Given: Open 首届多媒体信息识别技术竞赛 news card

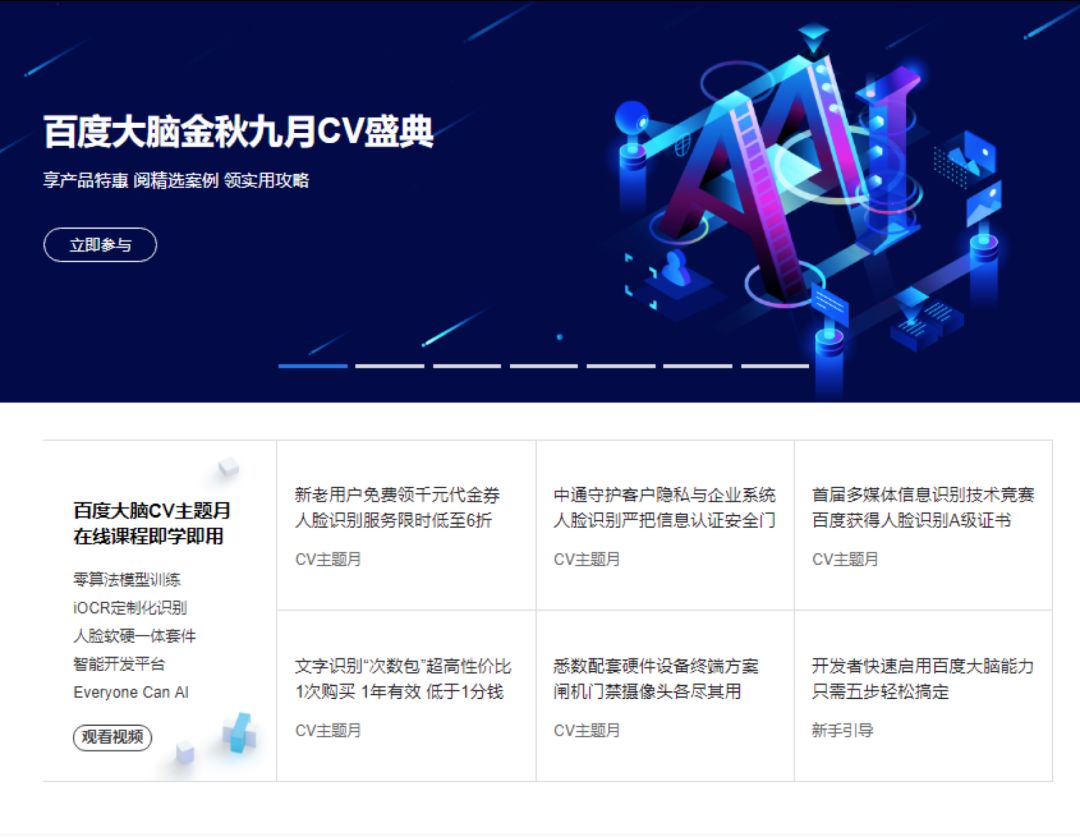Looking at the screenshot, I should tap(924, 525).
